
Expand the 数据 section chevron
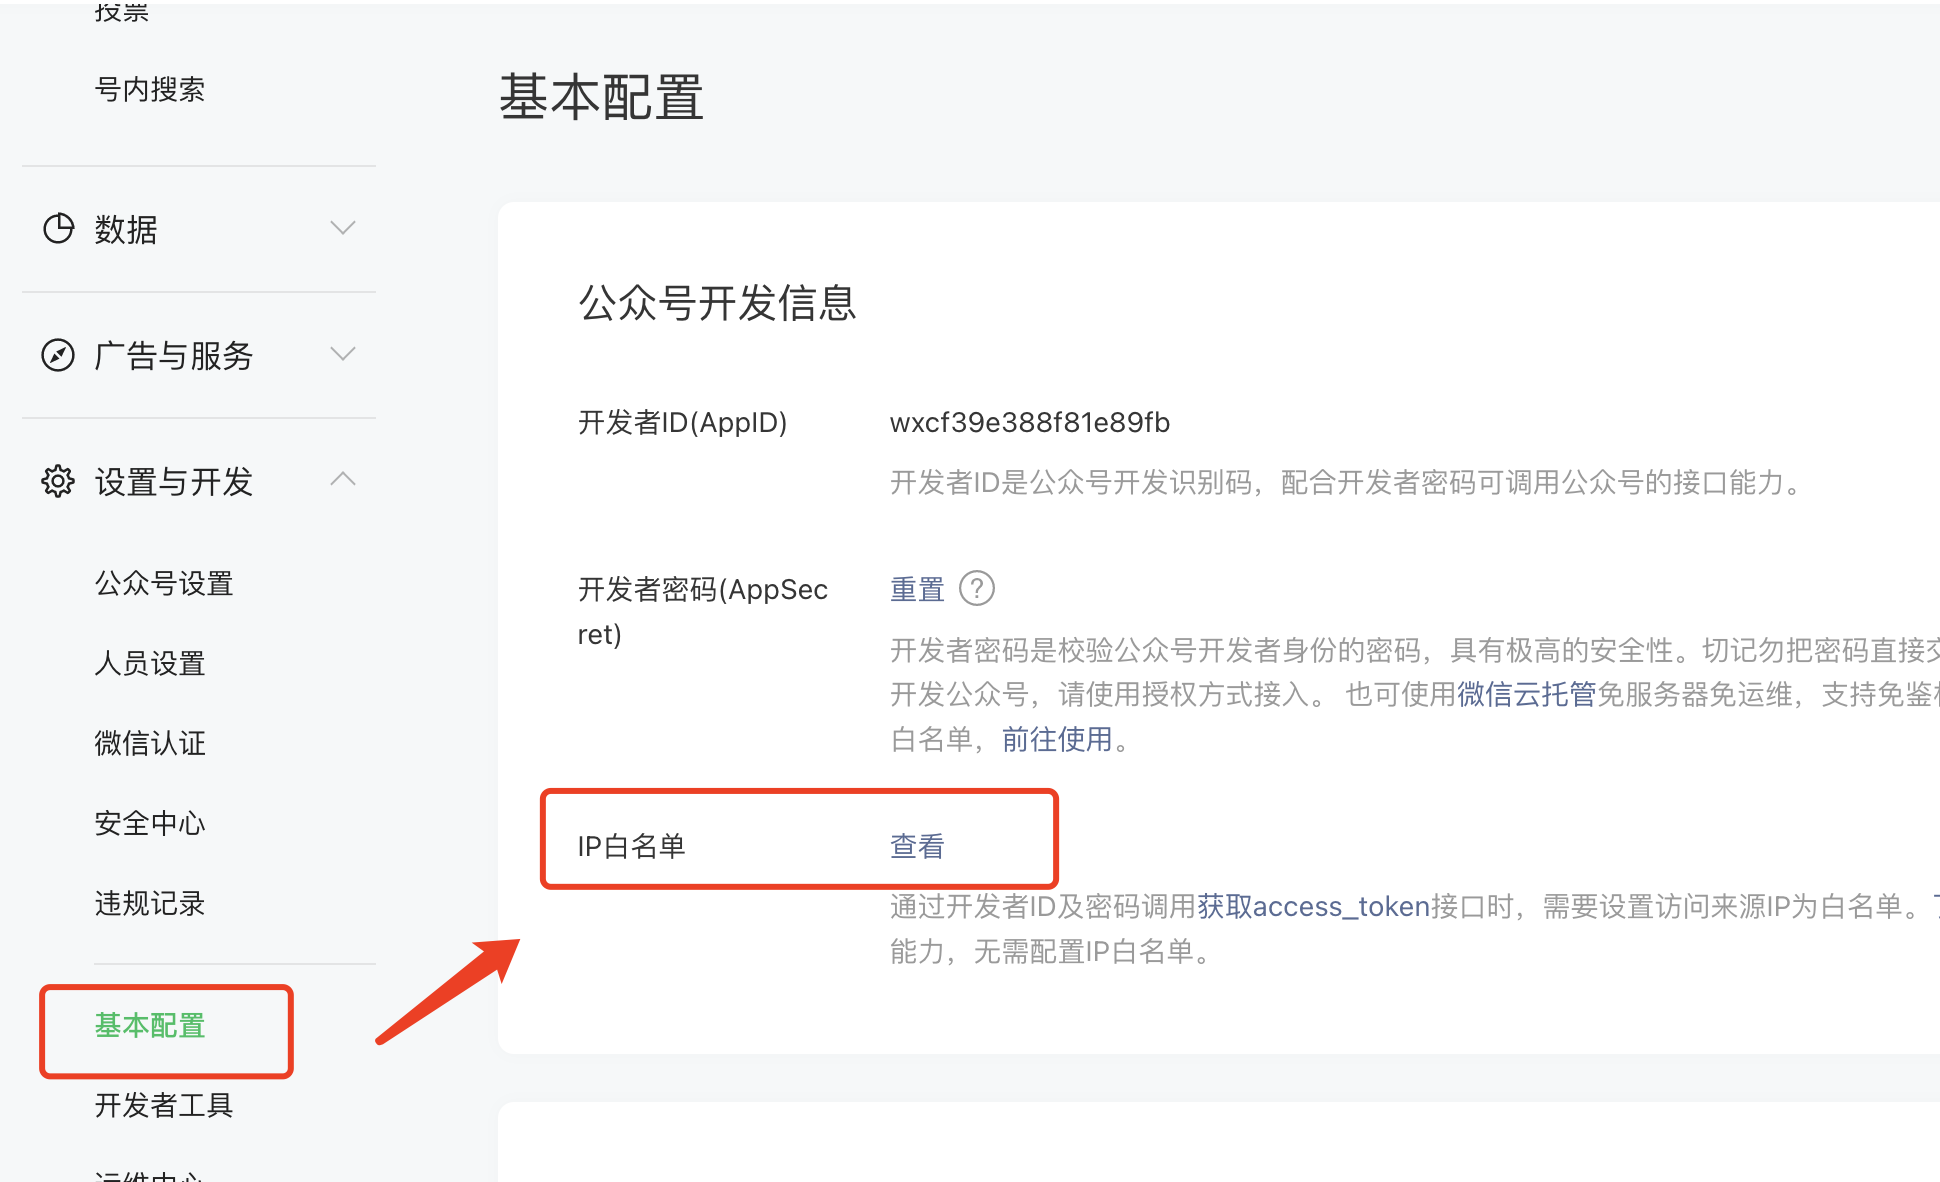[343, 228]
